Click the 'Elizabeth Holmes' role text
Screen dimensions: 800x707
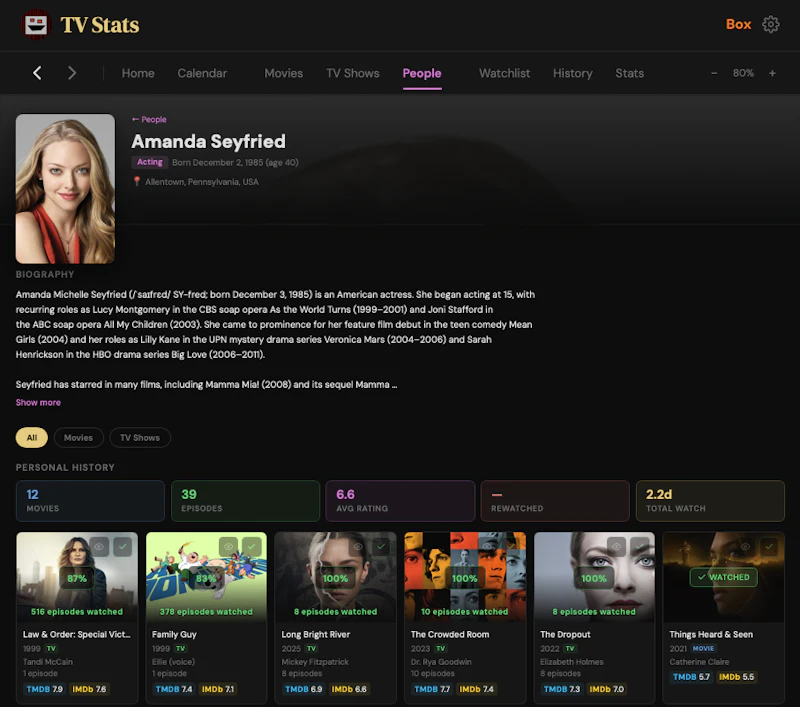572,662
